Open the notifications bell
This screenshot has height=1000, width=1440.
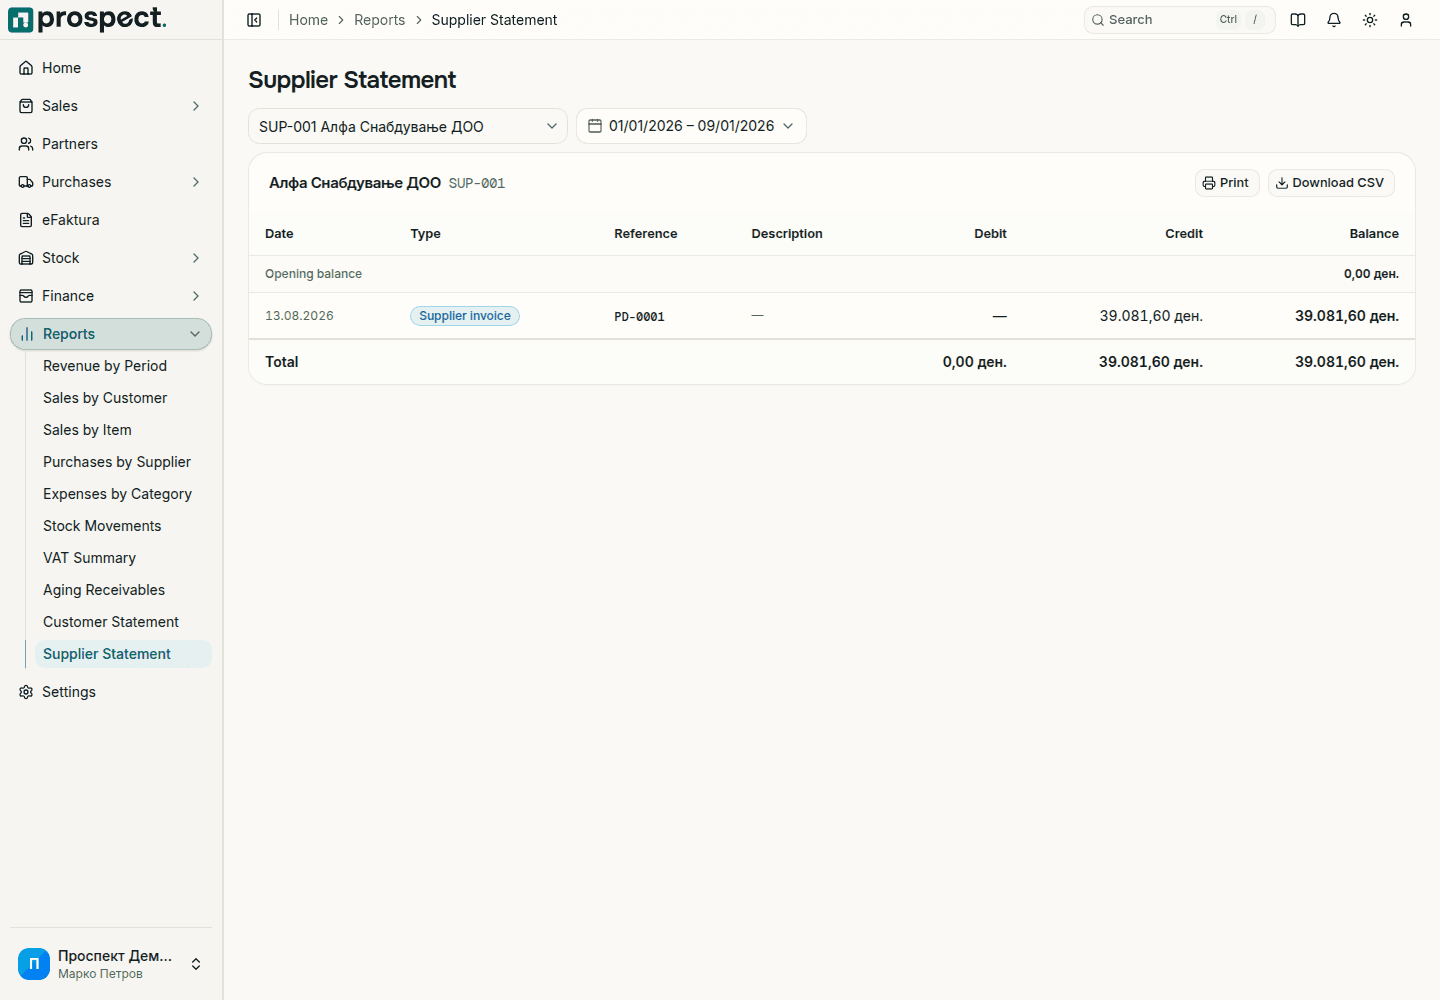[1334, 20]
